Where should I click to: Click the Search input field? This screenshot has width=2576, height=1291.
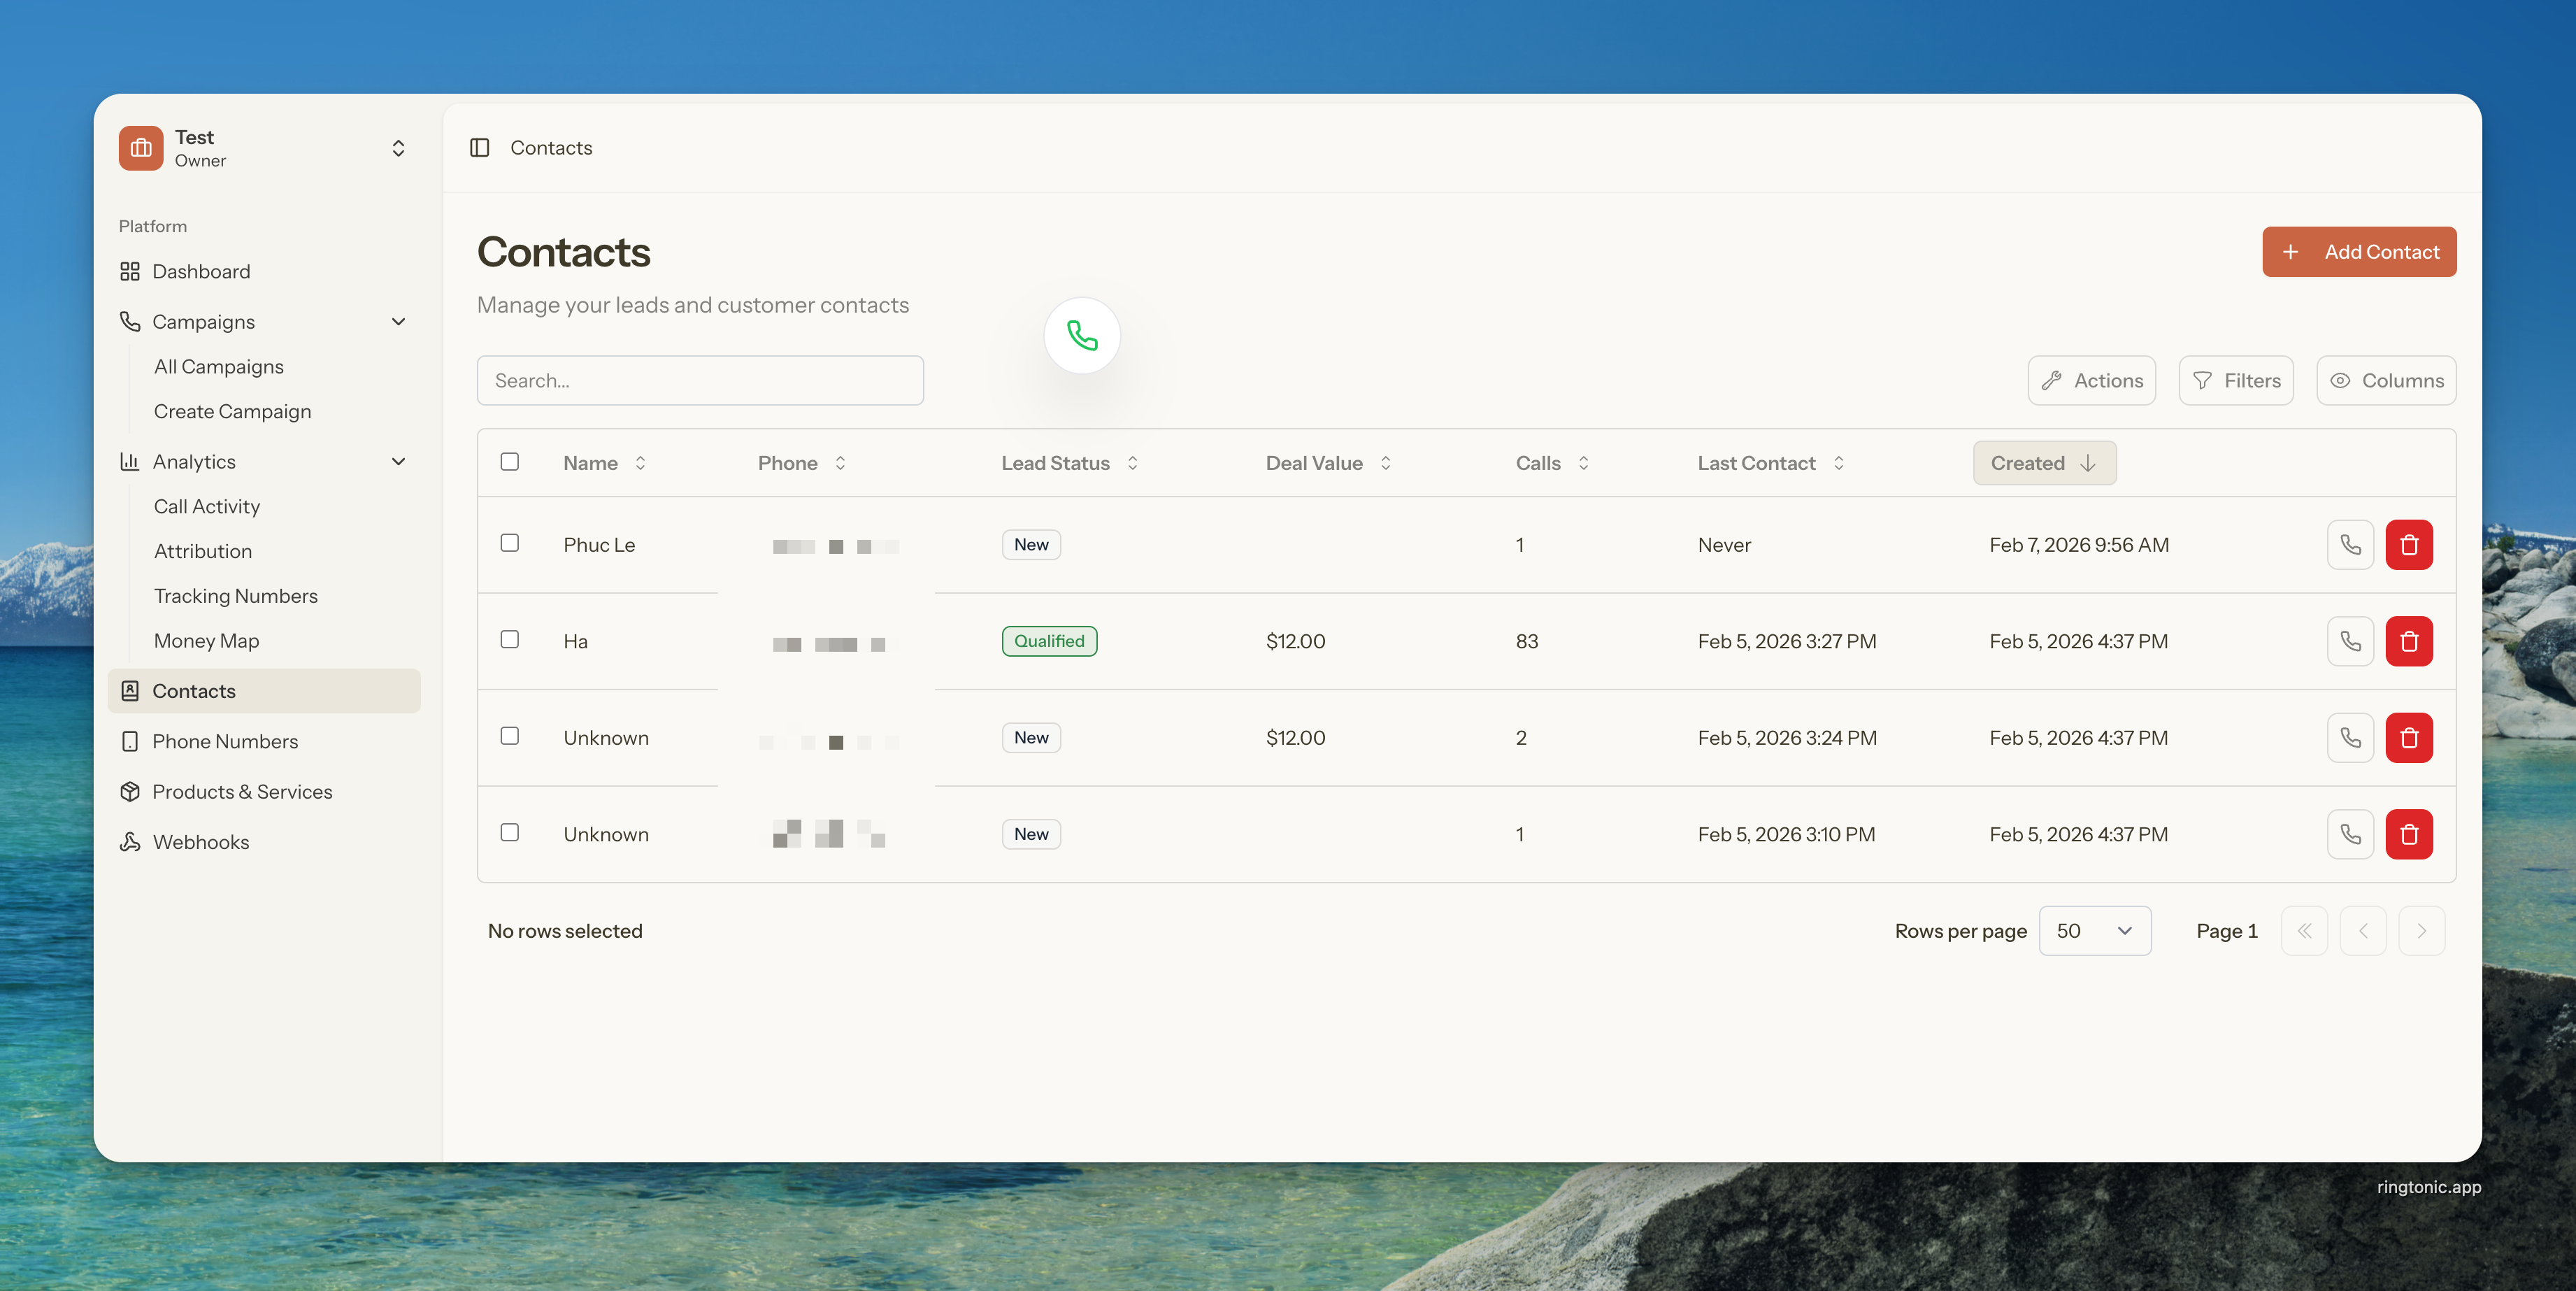point(700,381)
